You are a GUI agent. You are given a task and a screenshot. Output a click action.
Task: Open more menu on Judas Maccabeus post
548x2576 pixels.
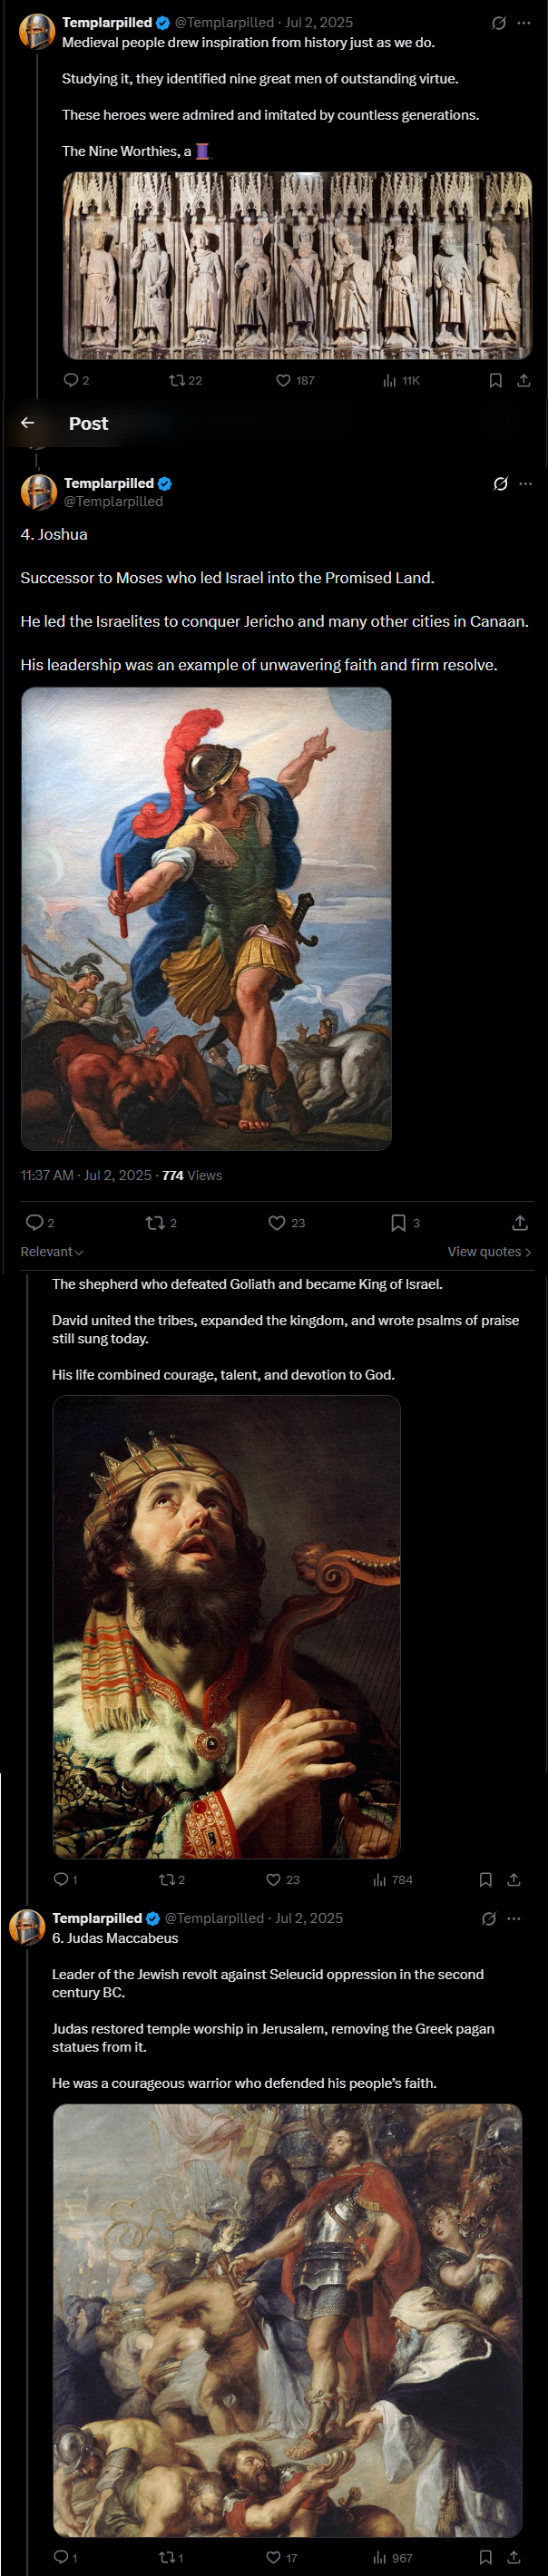pos(514,1918)
